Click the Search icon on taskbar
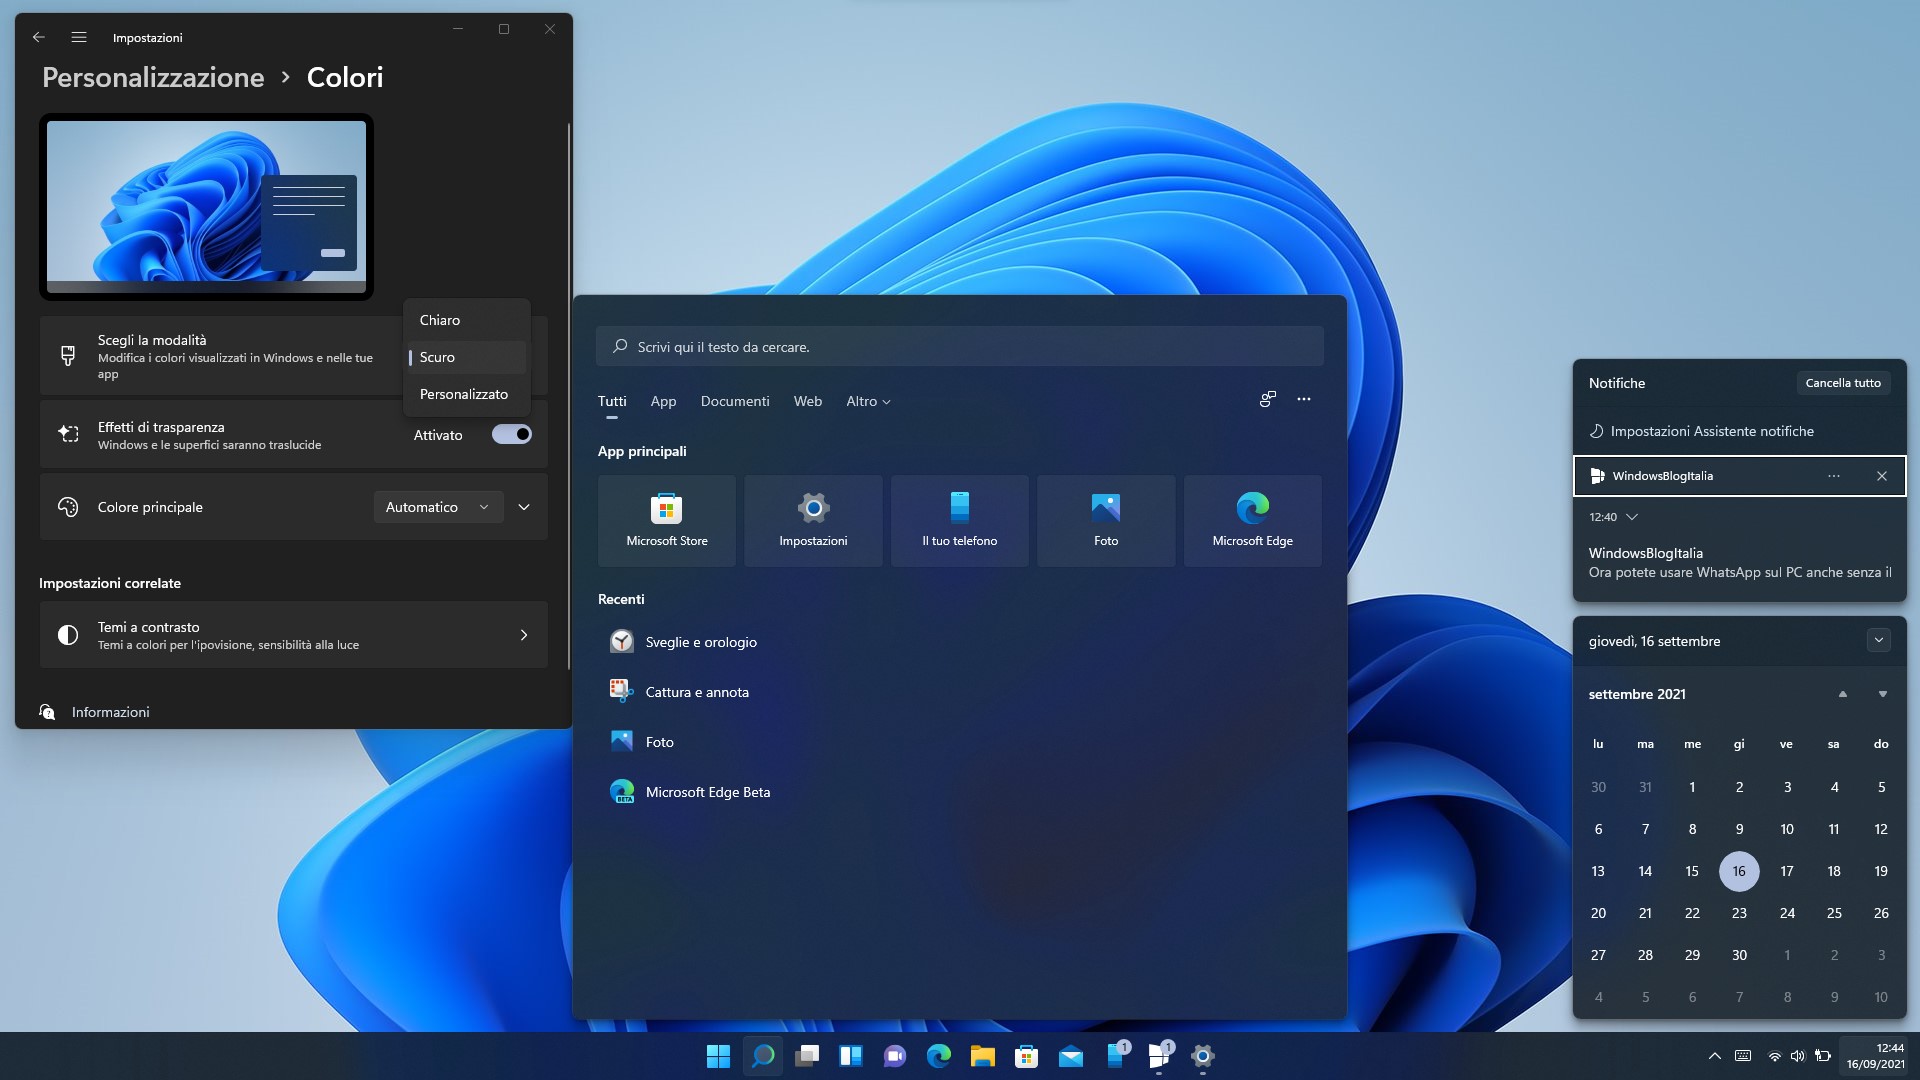 point(763,1056)
